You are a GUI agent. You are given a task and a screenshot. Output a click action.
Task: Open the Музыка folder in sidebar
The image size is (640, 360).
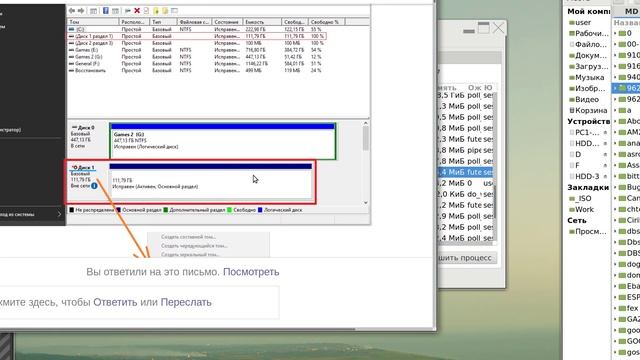(x=587, y=78)
